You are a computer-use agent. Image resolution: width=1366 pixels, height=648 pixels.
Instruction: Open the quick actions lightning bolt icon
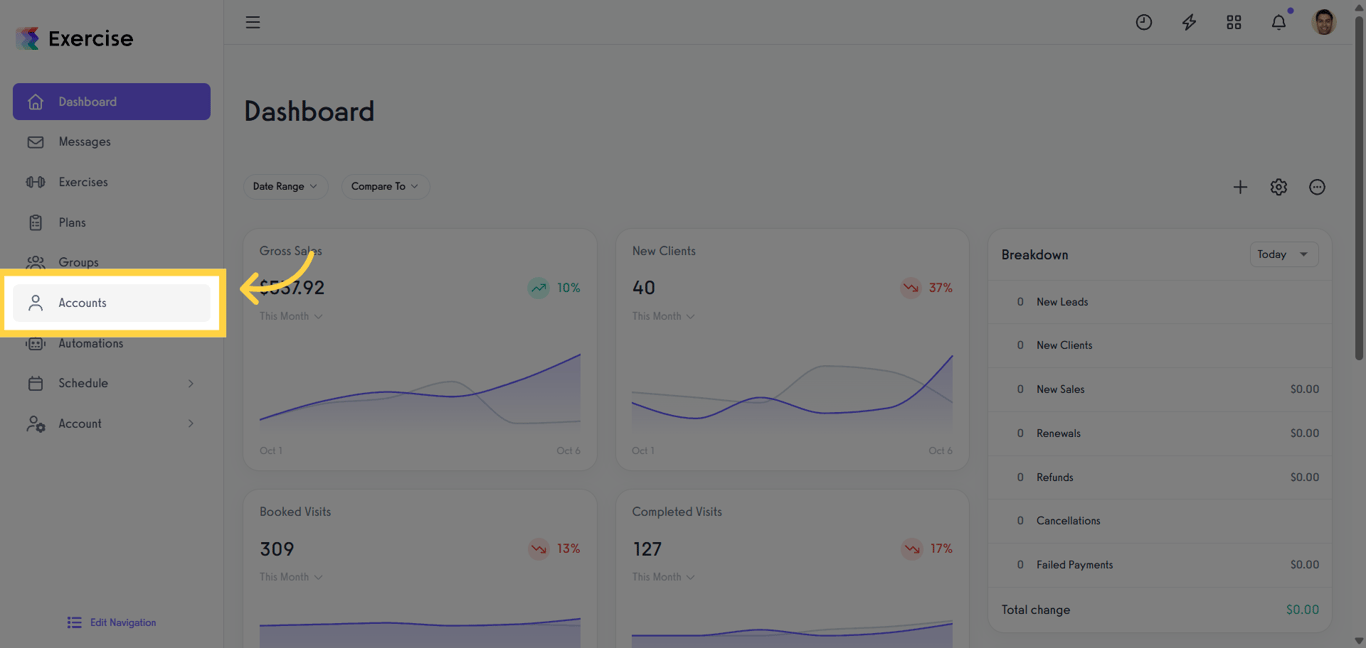(1188, 21)
